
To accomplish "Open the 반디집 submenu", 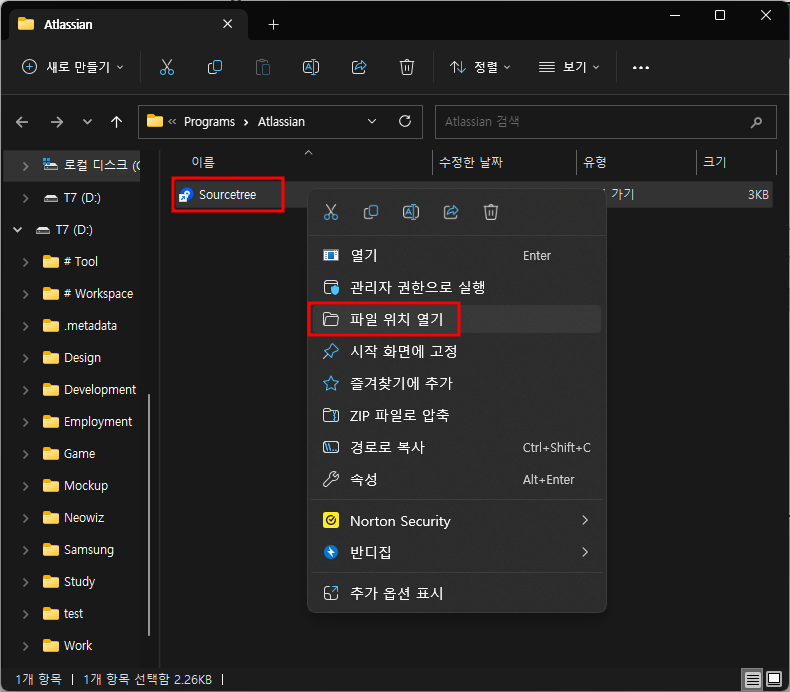I will tap(456, 552).
